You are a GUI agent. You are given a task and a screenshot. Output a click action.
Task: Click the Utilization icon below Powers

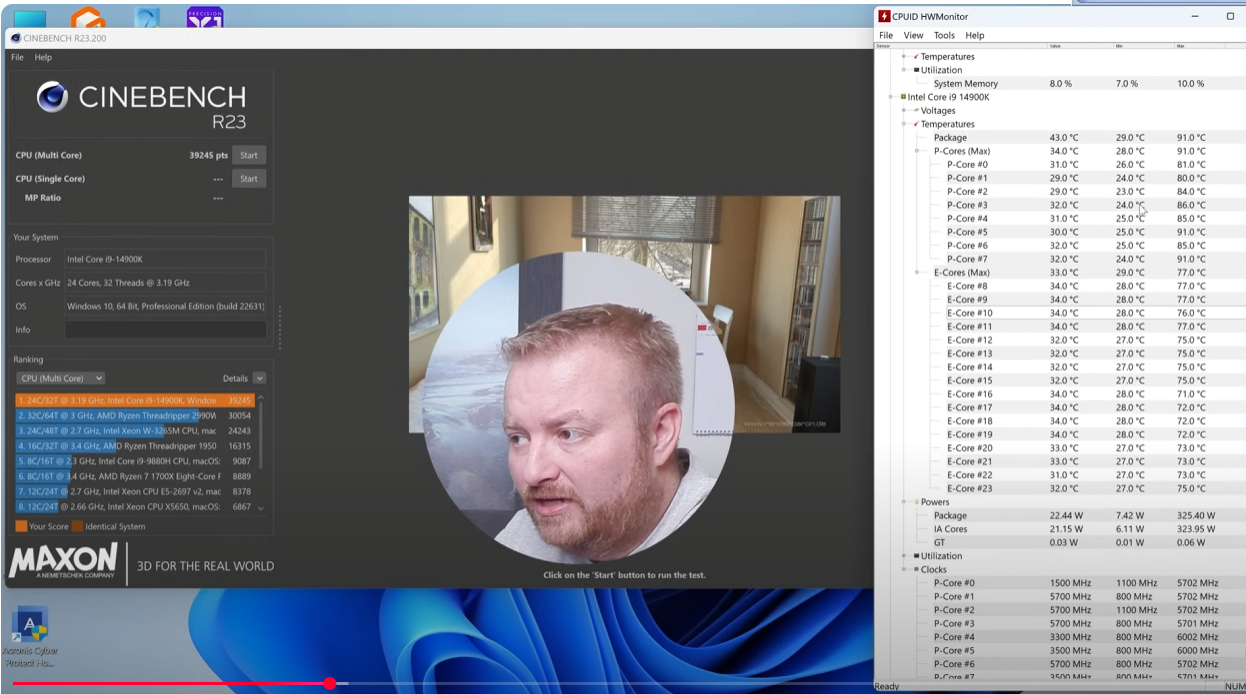(916, 556)
